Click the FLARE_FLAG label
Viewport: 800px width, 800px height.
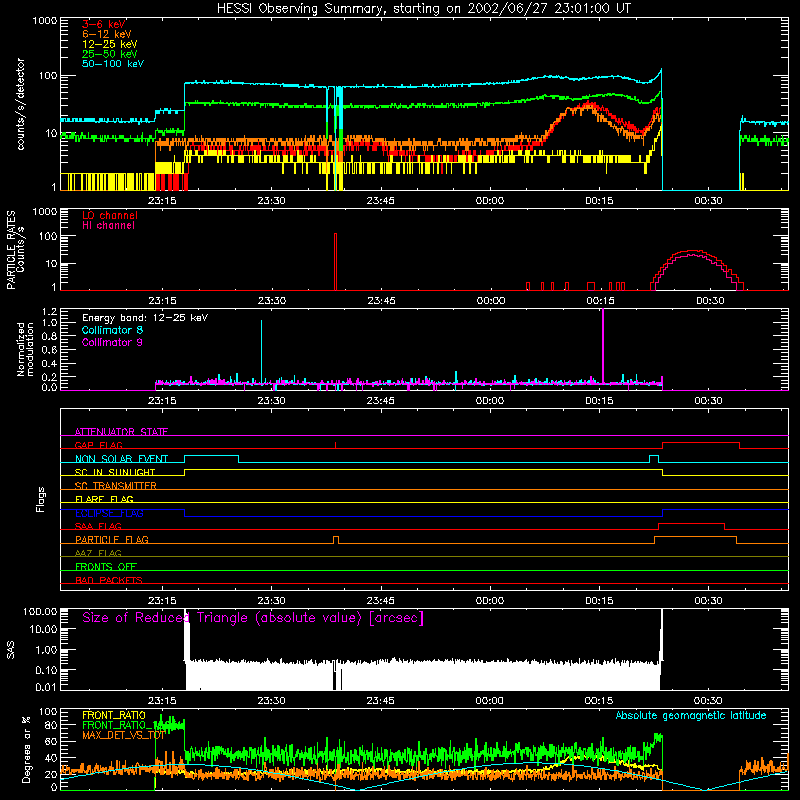click(x=104, y=499)
